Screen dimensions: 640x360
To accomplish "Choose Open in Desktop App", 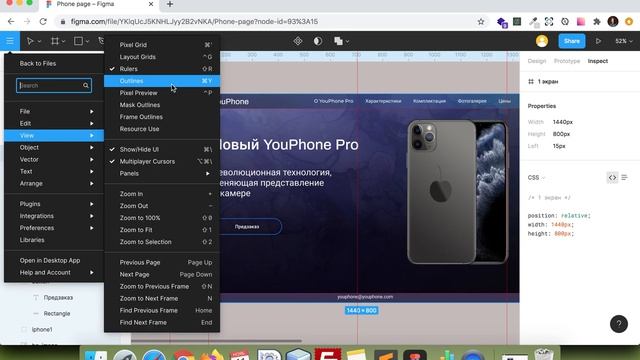I will click(x=54, y=260).
